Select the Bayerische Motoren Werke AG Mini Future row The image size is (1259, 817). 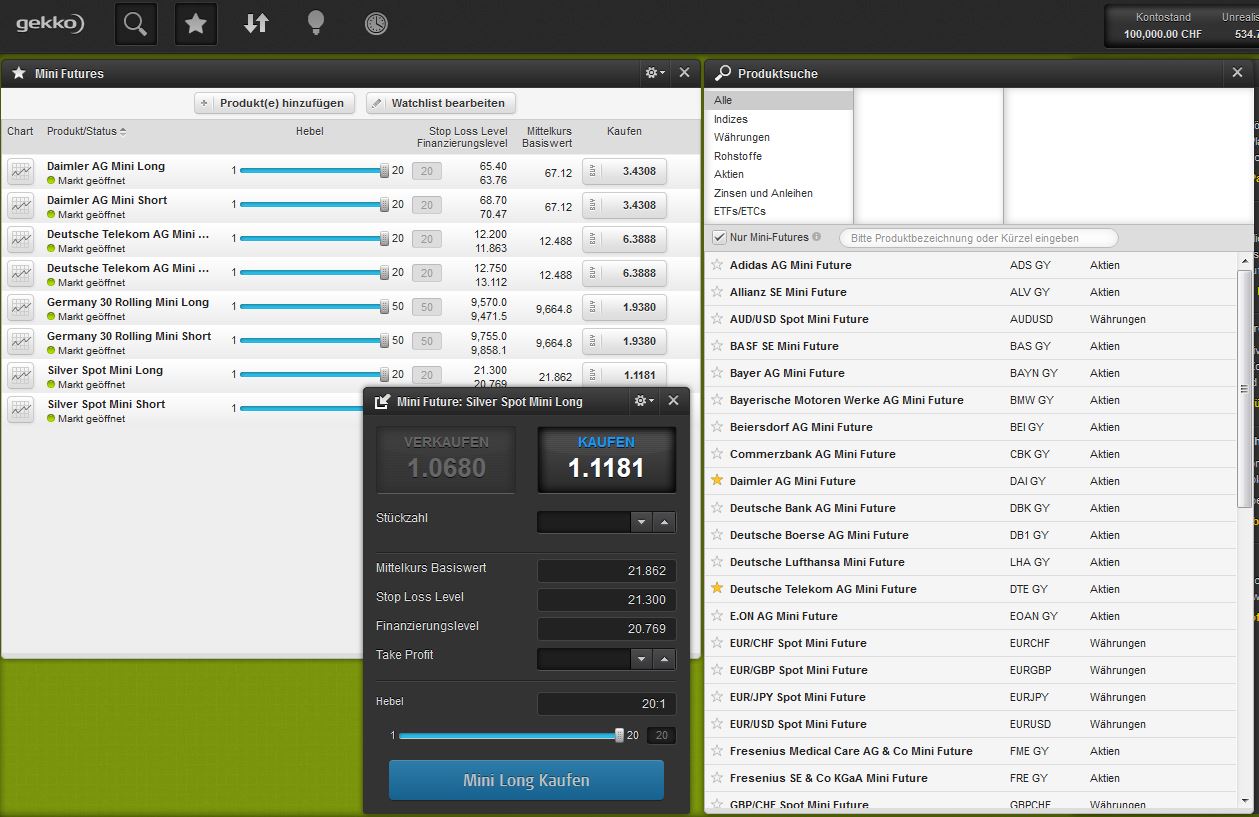(970, 400)
